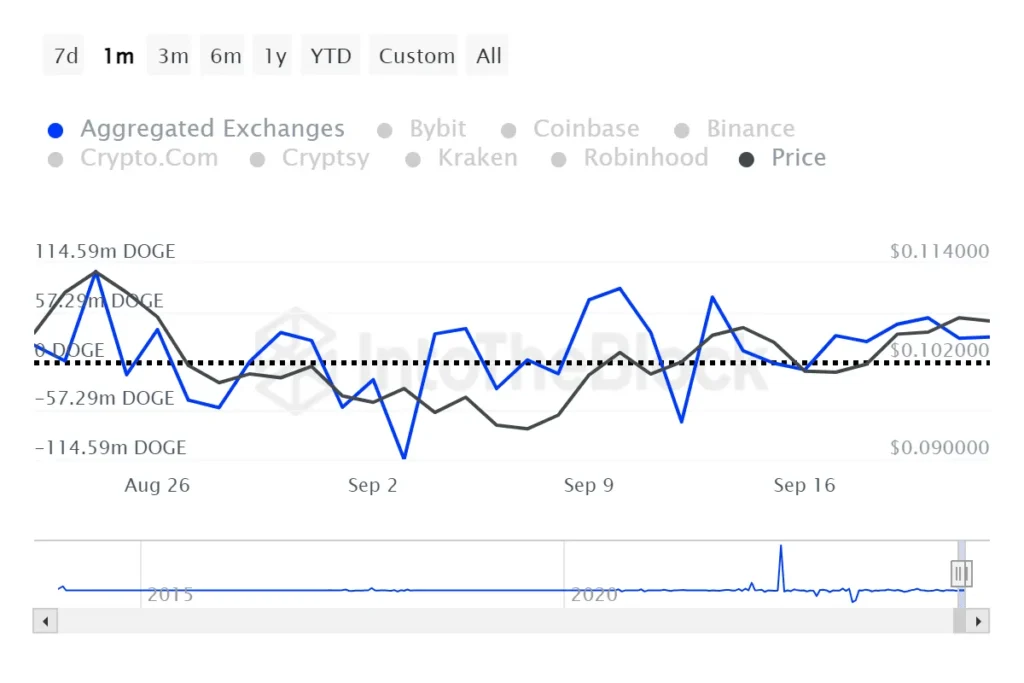Select the 6m time range

click(224, 55)
